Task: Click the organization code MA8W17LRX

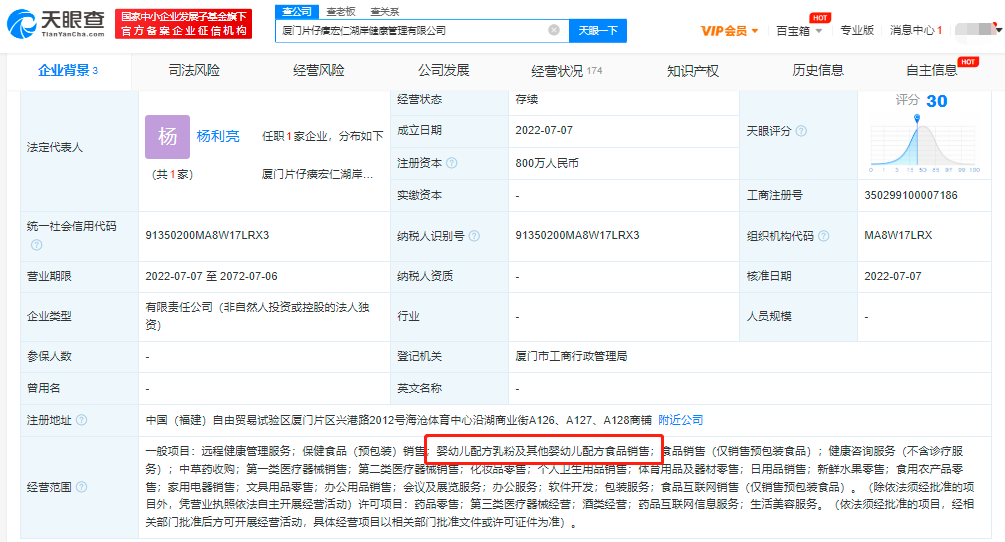Action: tap(898, 235)
